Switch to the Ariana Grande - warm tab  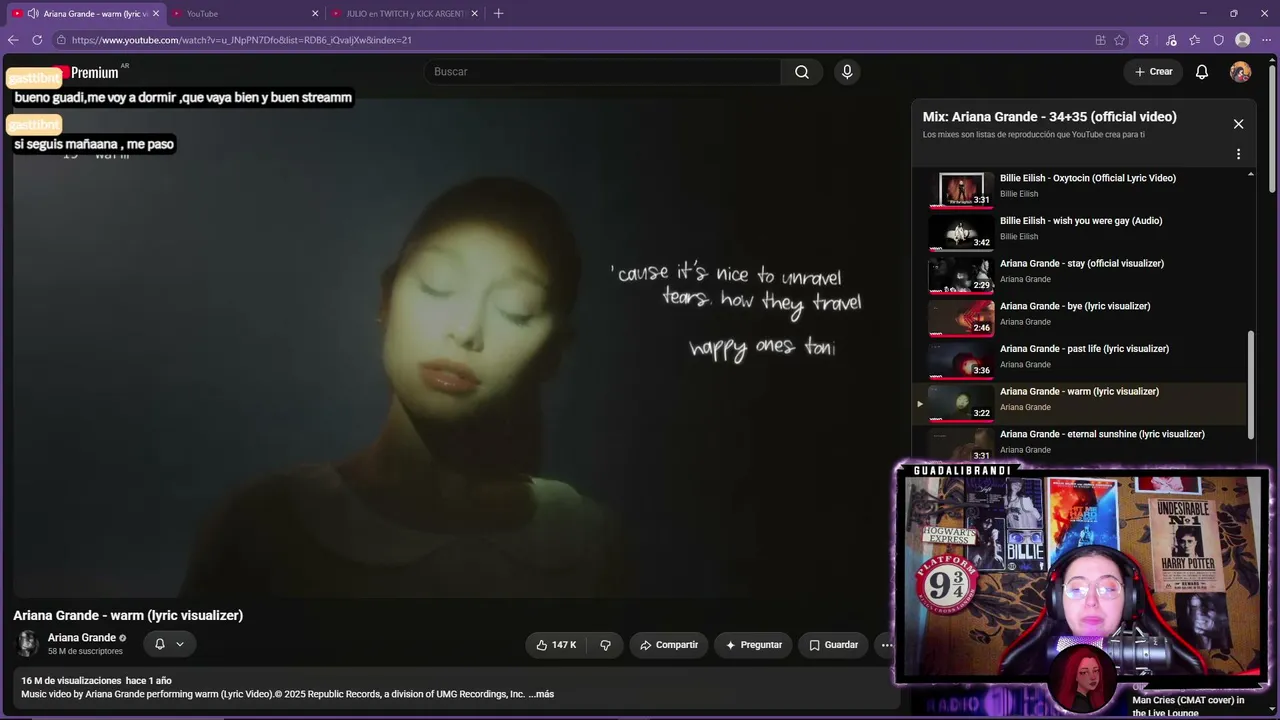[x=85, y=14]
